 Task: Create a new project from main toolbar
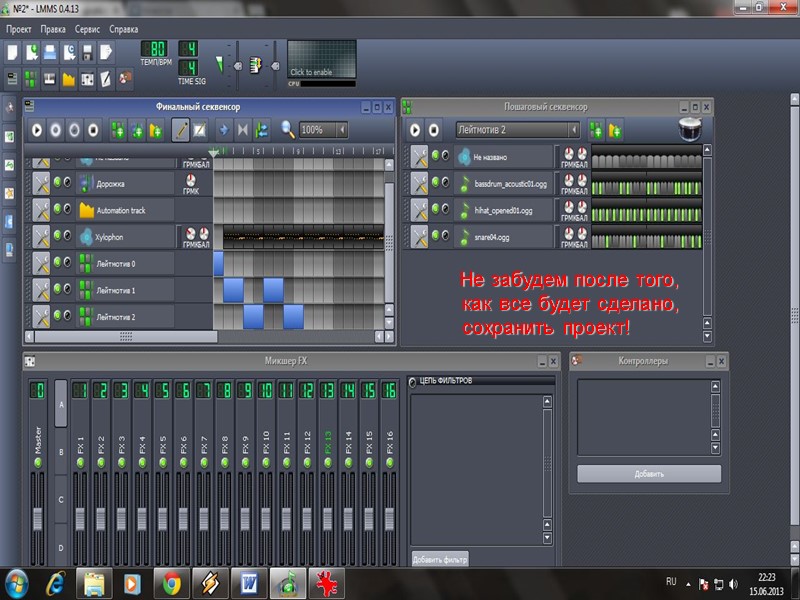pos(12,53)
